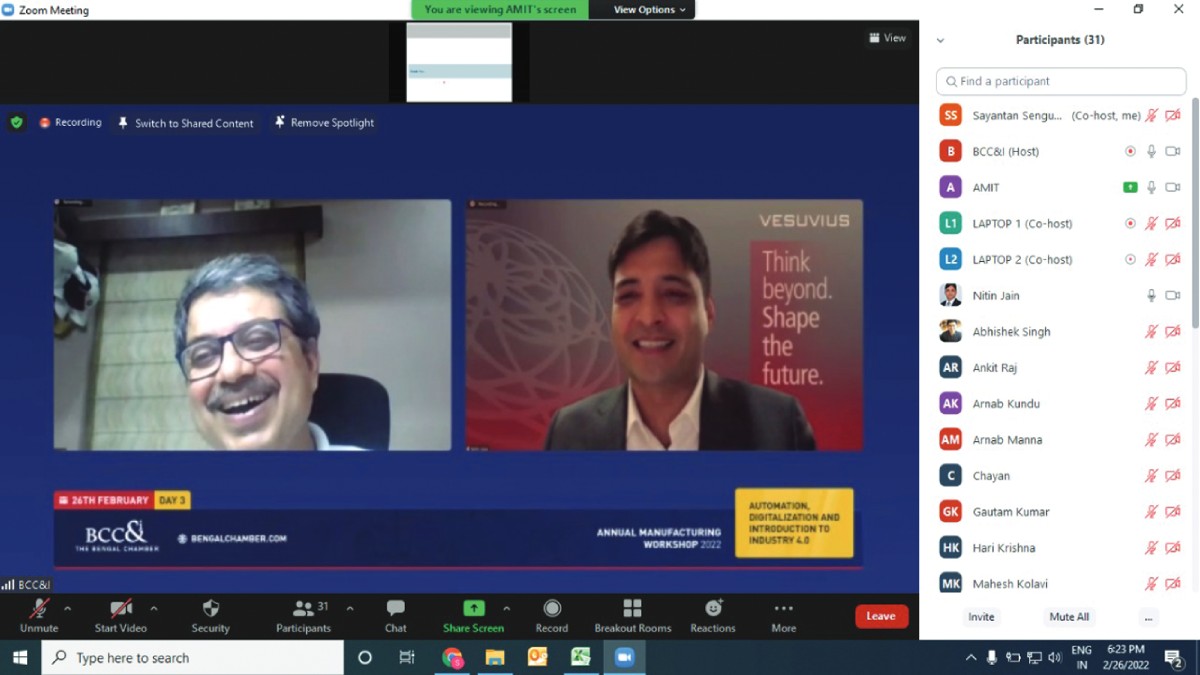The height and width of the screenshot is (675, 1200).
Task: Click the 6:23 PM clock in the system tray
Action: tap(1125, 650)
